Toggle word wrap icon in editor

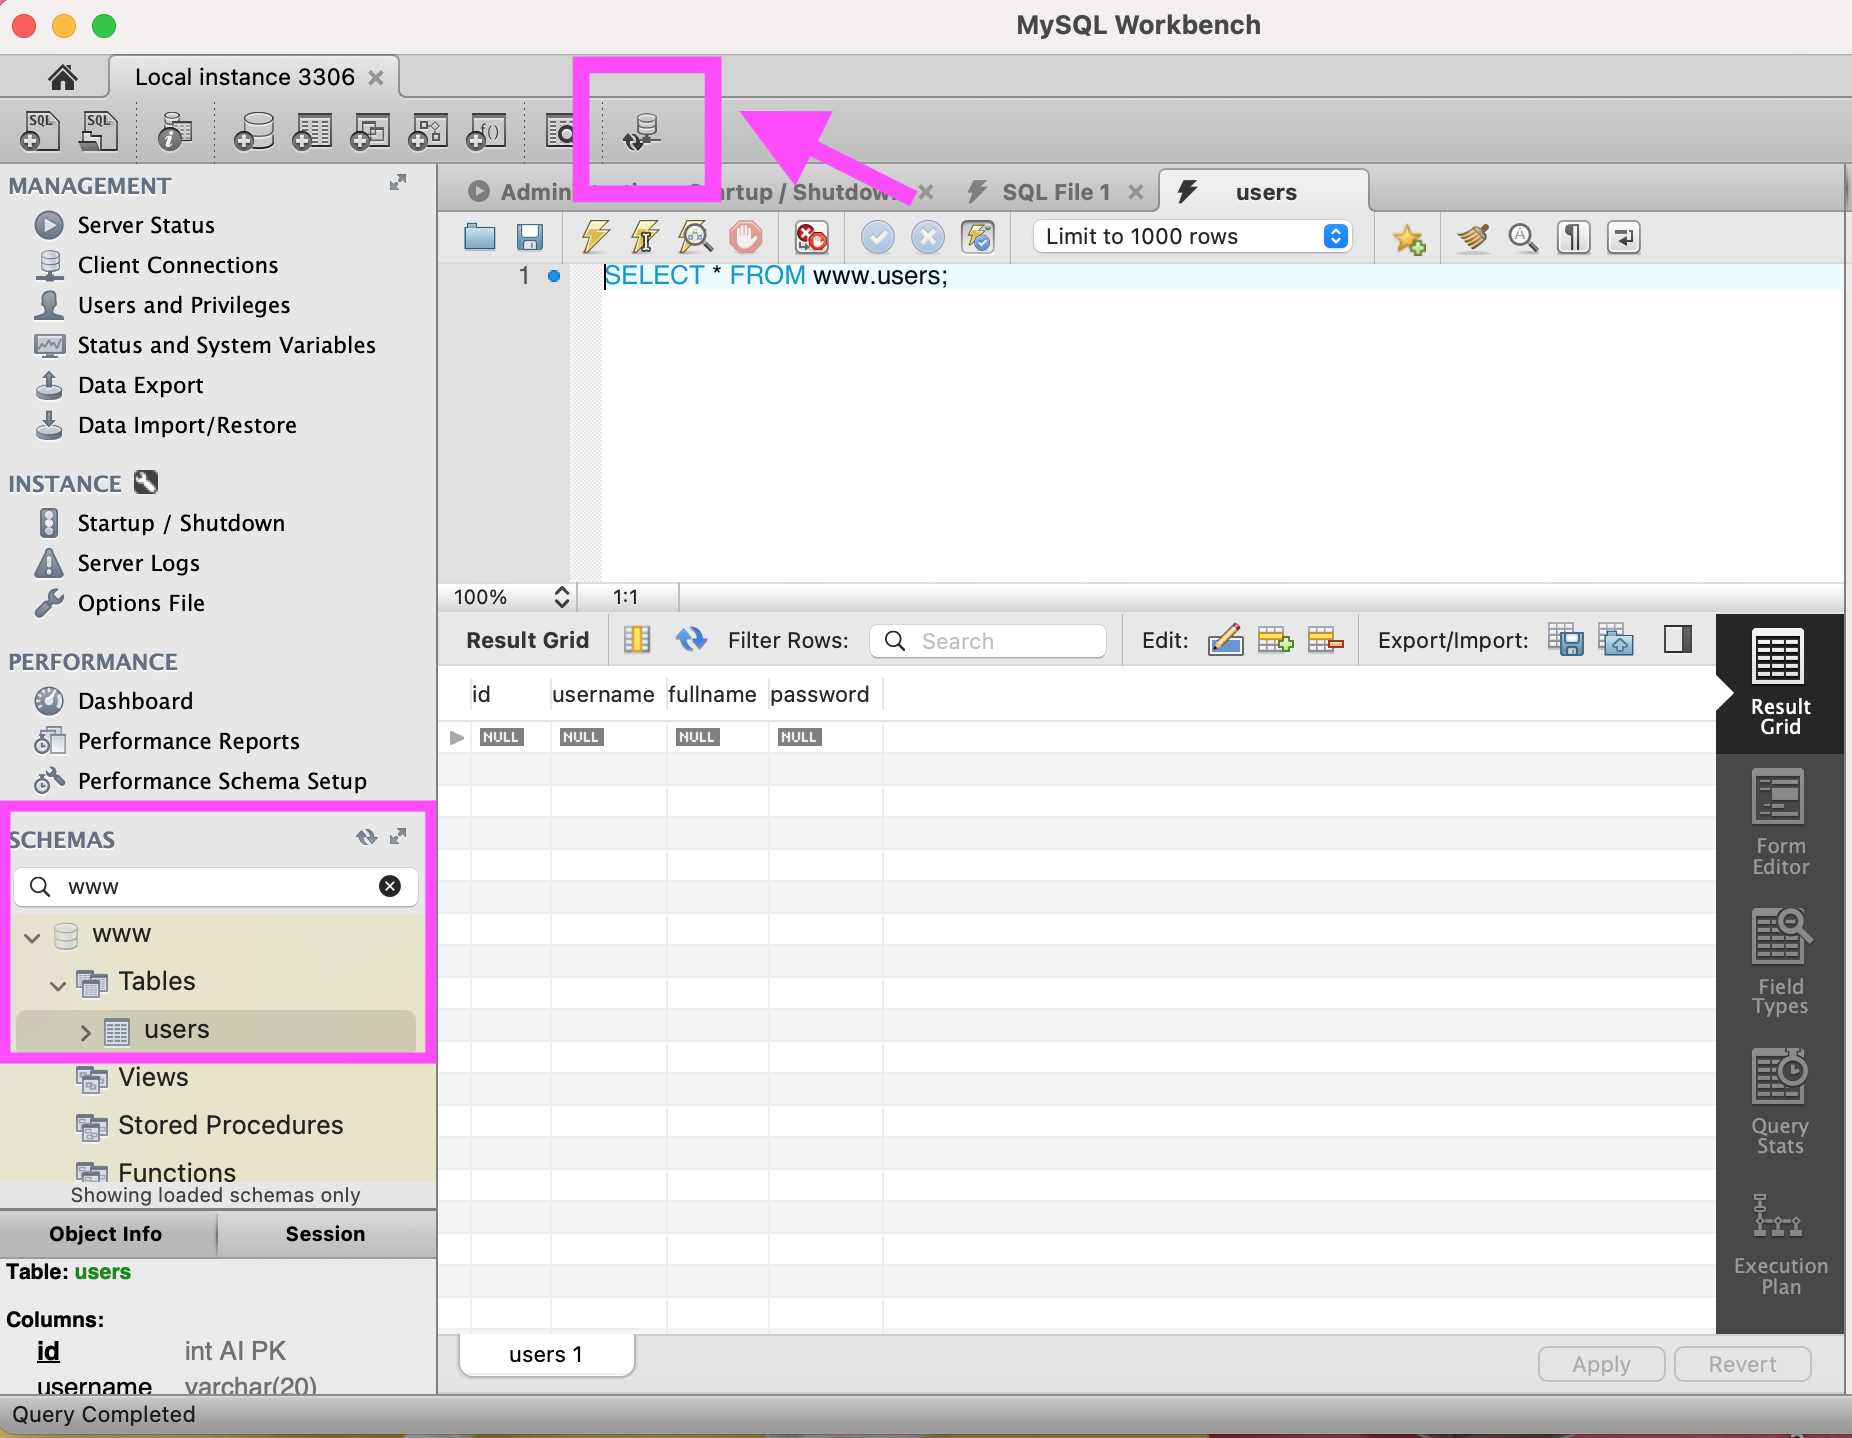point(1624,237)
